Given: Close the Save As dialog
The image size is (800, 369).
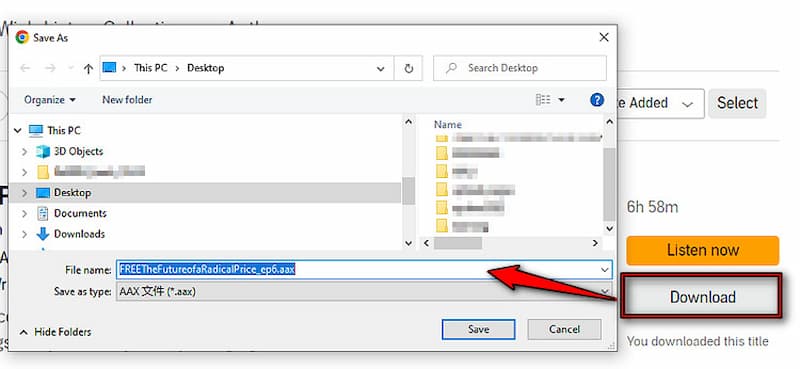Looking at the screenshot, I should tap(604, 37).
